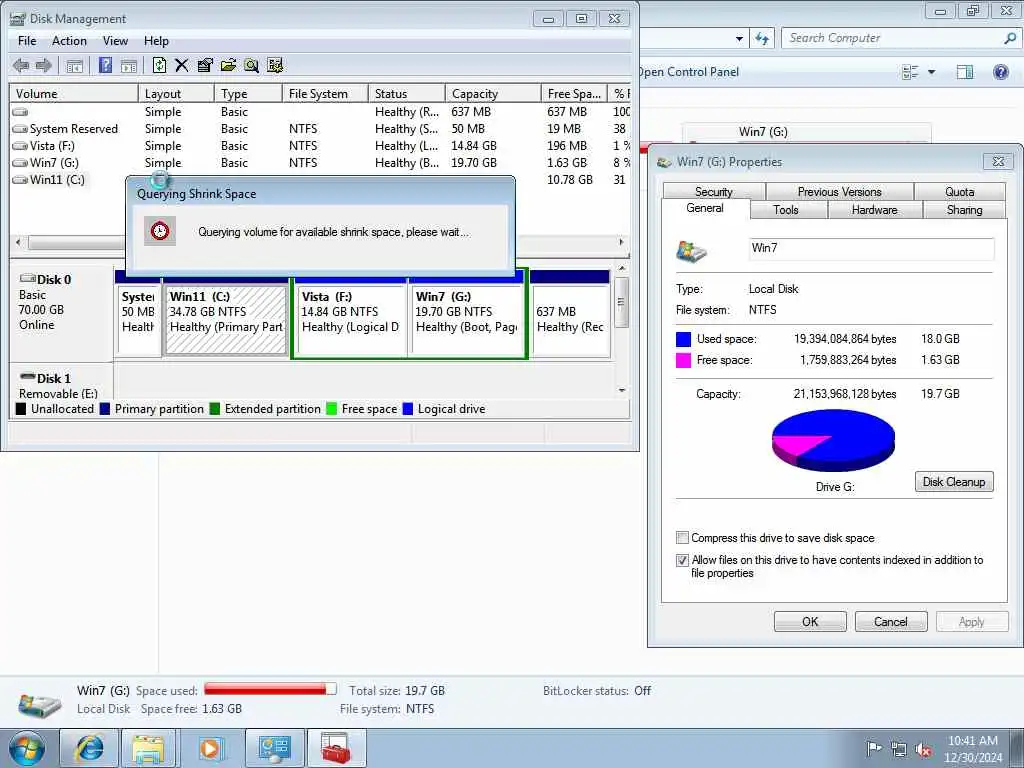This screenshot has height=768, width=1024.
Task: Click the Back arrow in Disk Management toolbar
Action: tap(21, 65)
